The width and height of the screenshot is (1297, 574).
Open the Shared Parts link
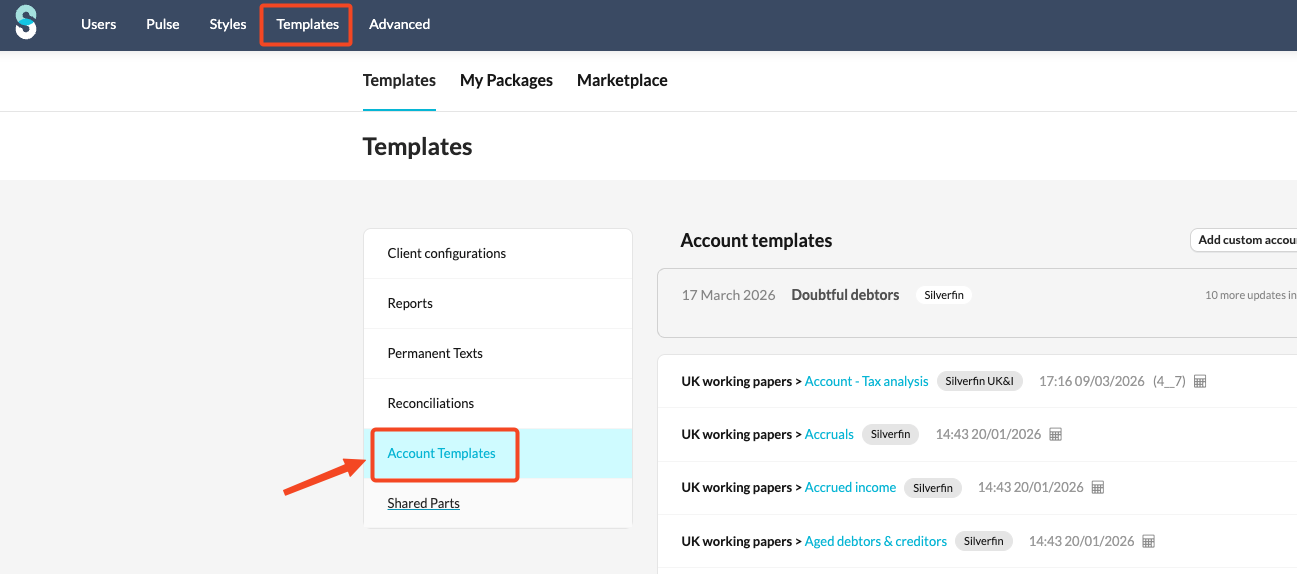pos(424,503)
